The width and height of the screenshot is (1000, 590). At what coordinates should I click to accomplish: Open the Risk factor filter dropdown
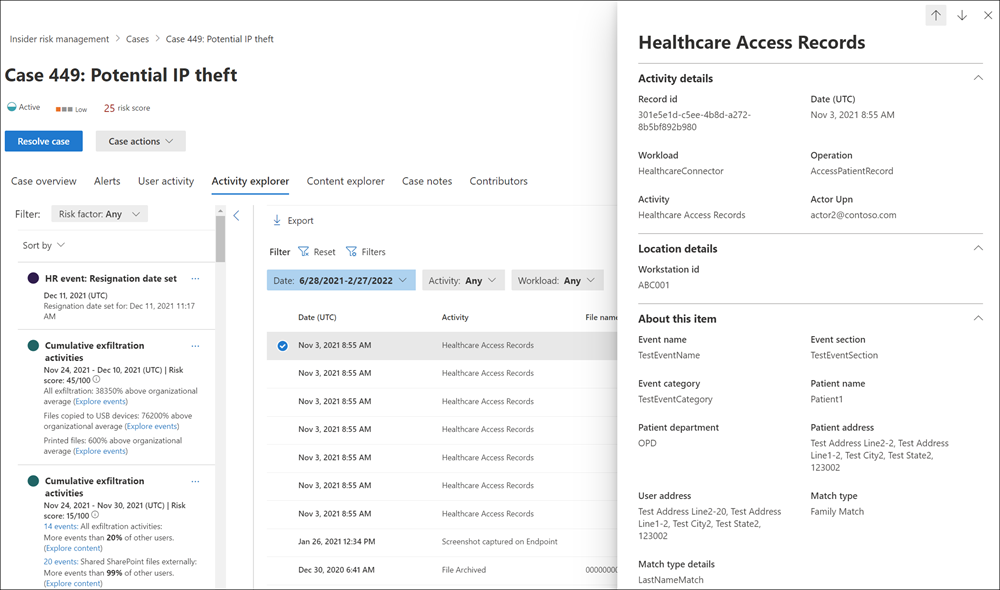(x=99, y=214)
